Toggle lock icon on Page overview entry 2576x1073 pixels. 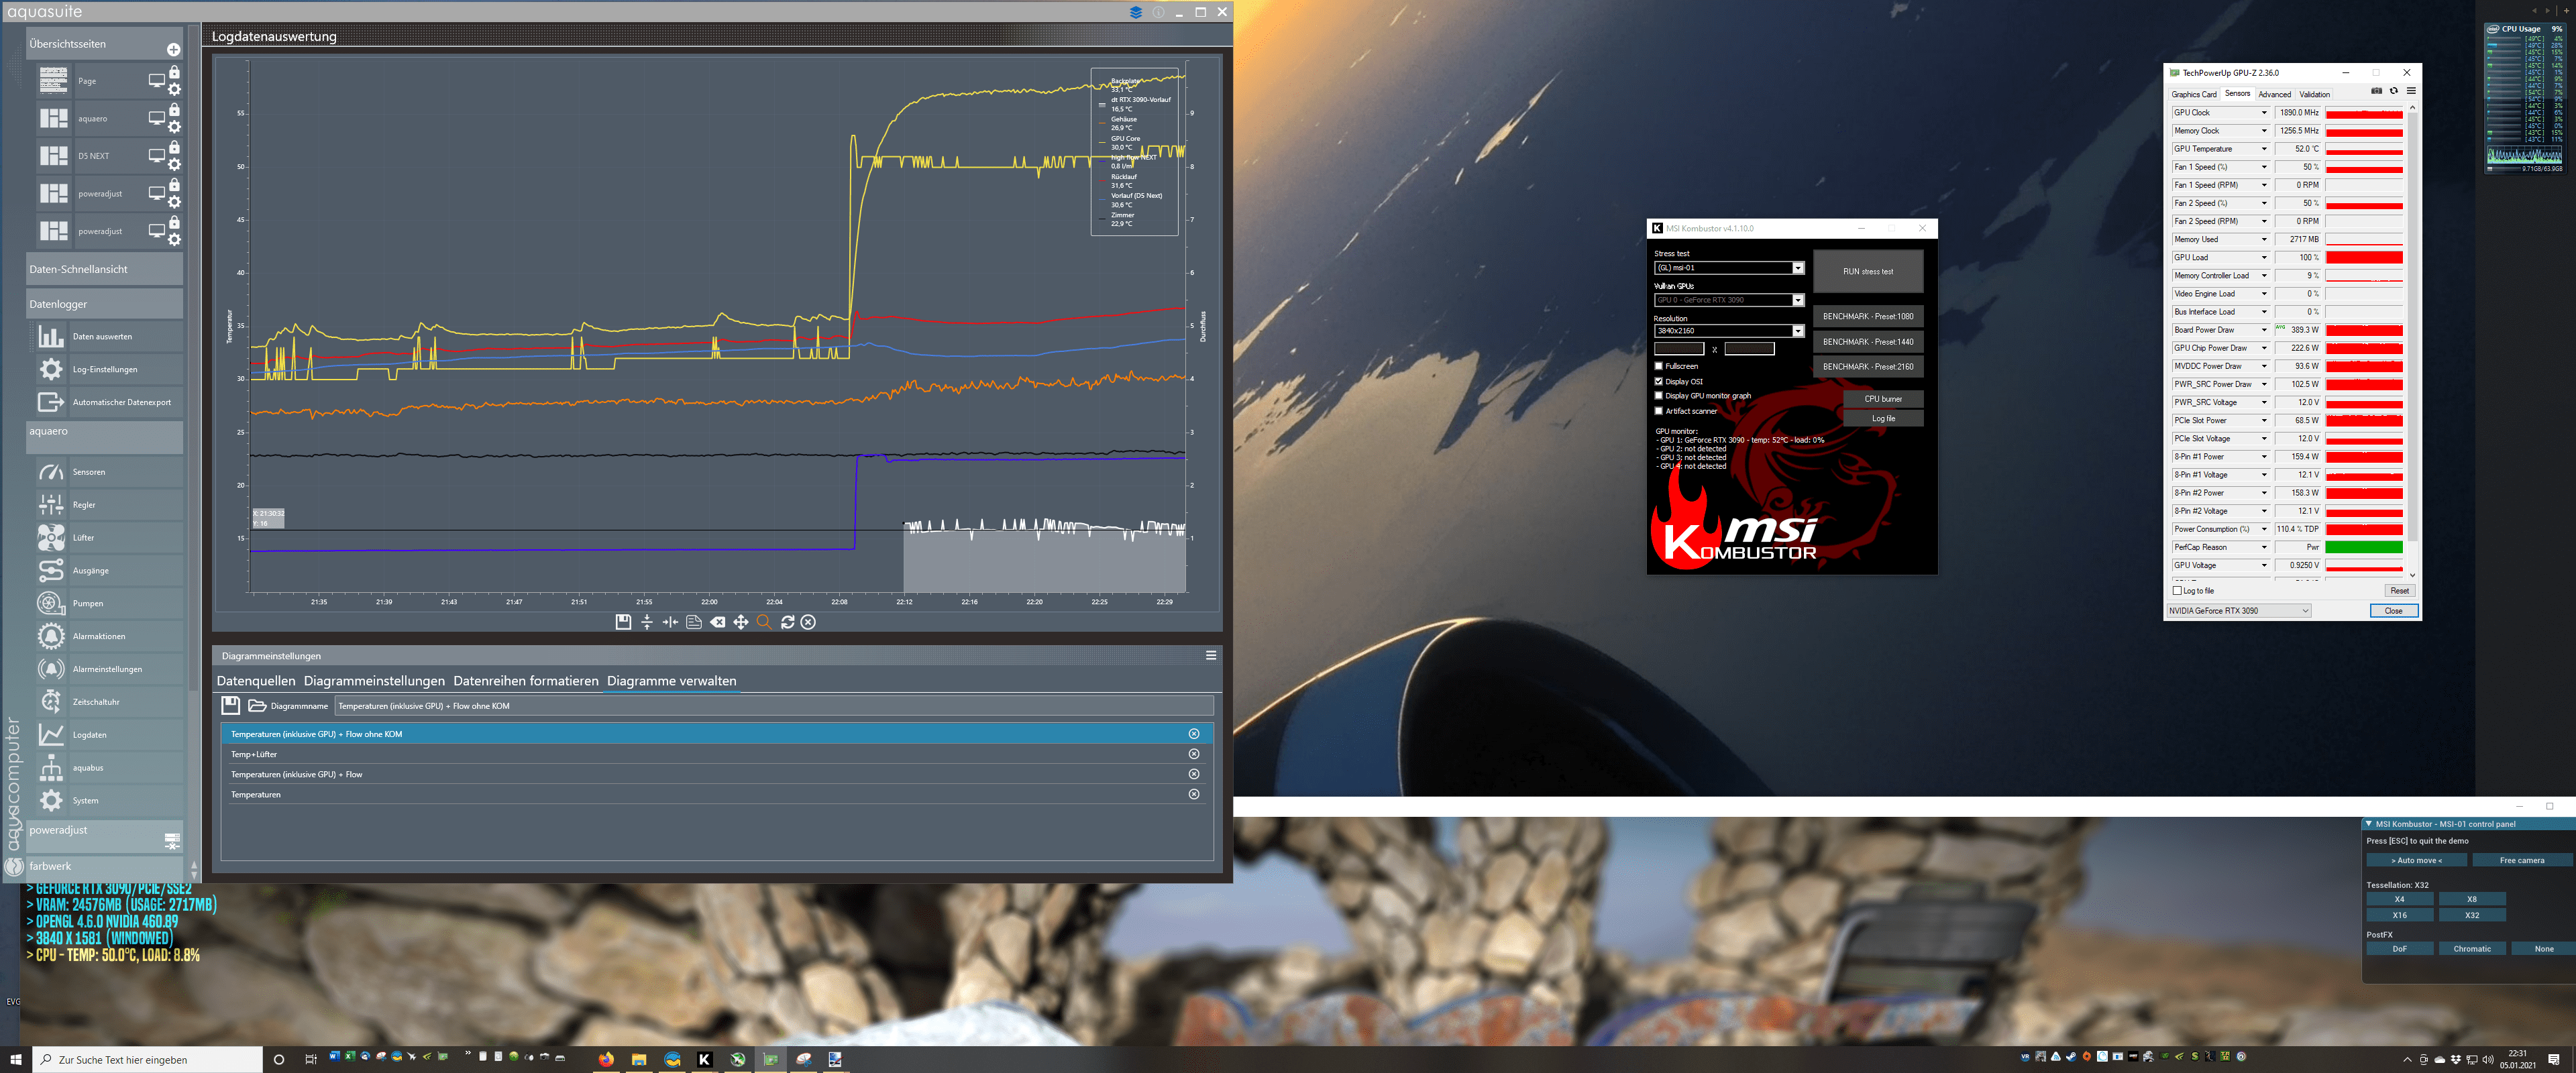pyautogui.click(x=174, y=72)
